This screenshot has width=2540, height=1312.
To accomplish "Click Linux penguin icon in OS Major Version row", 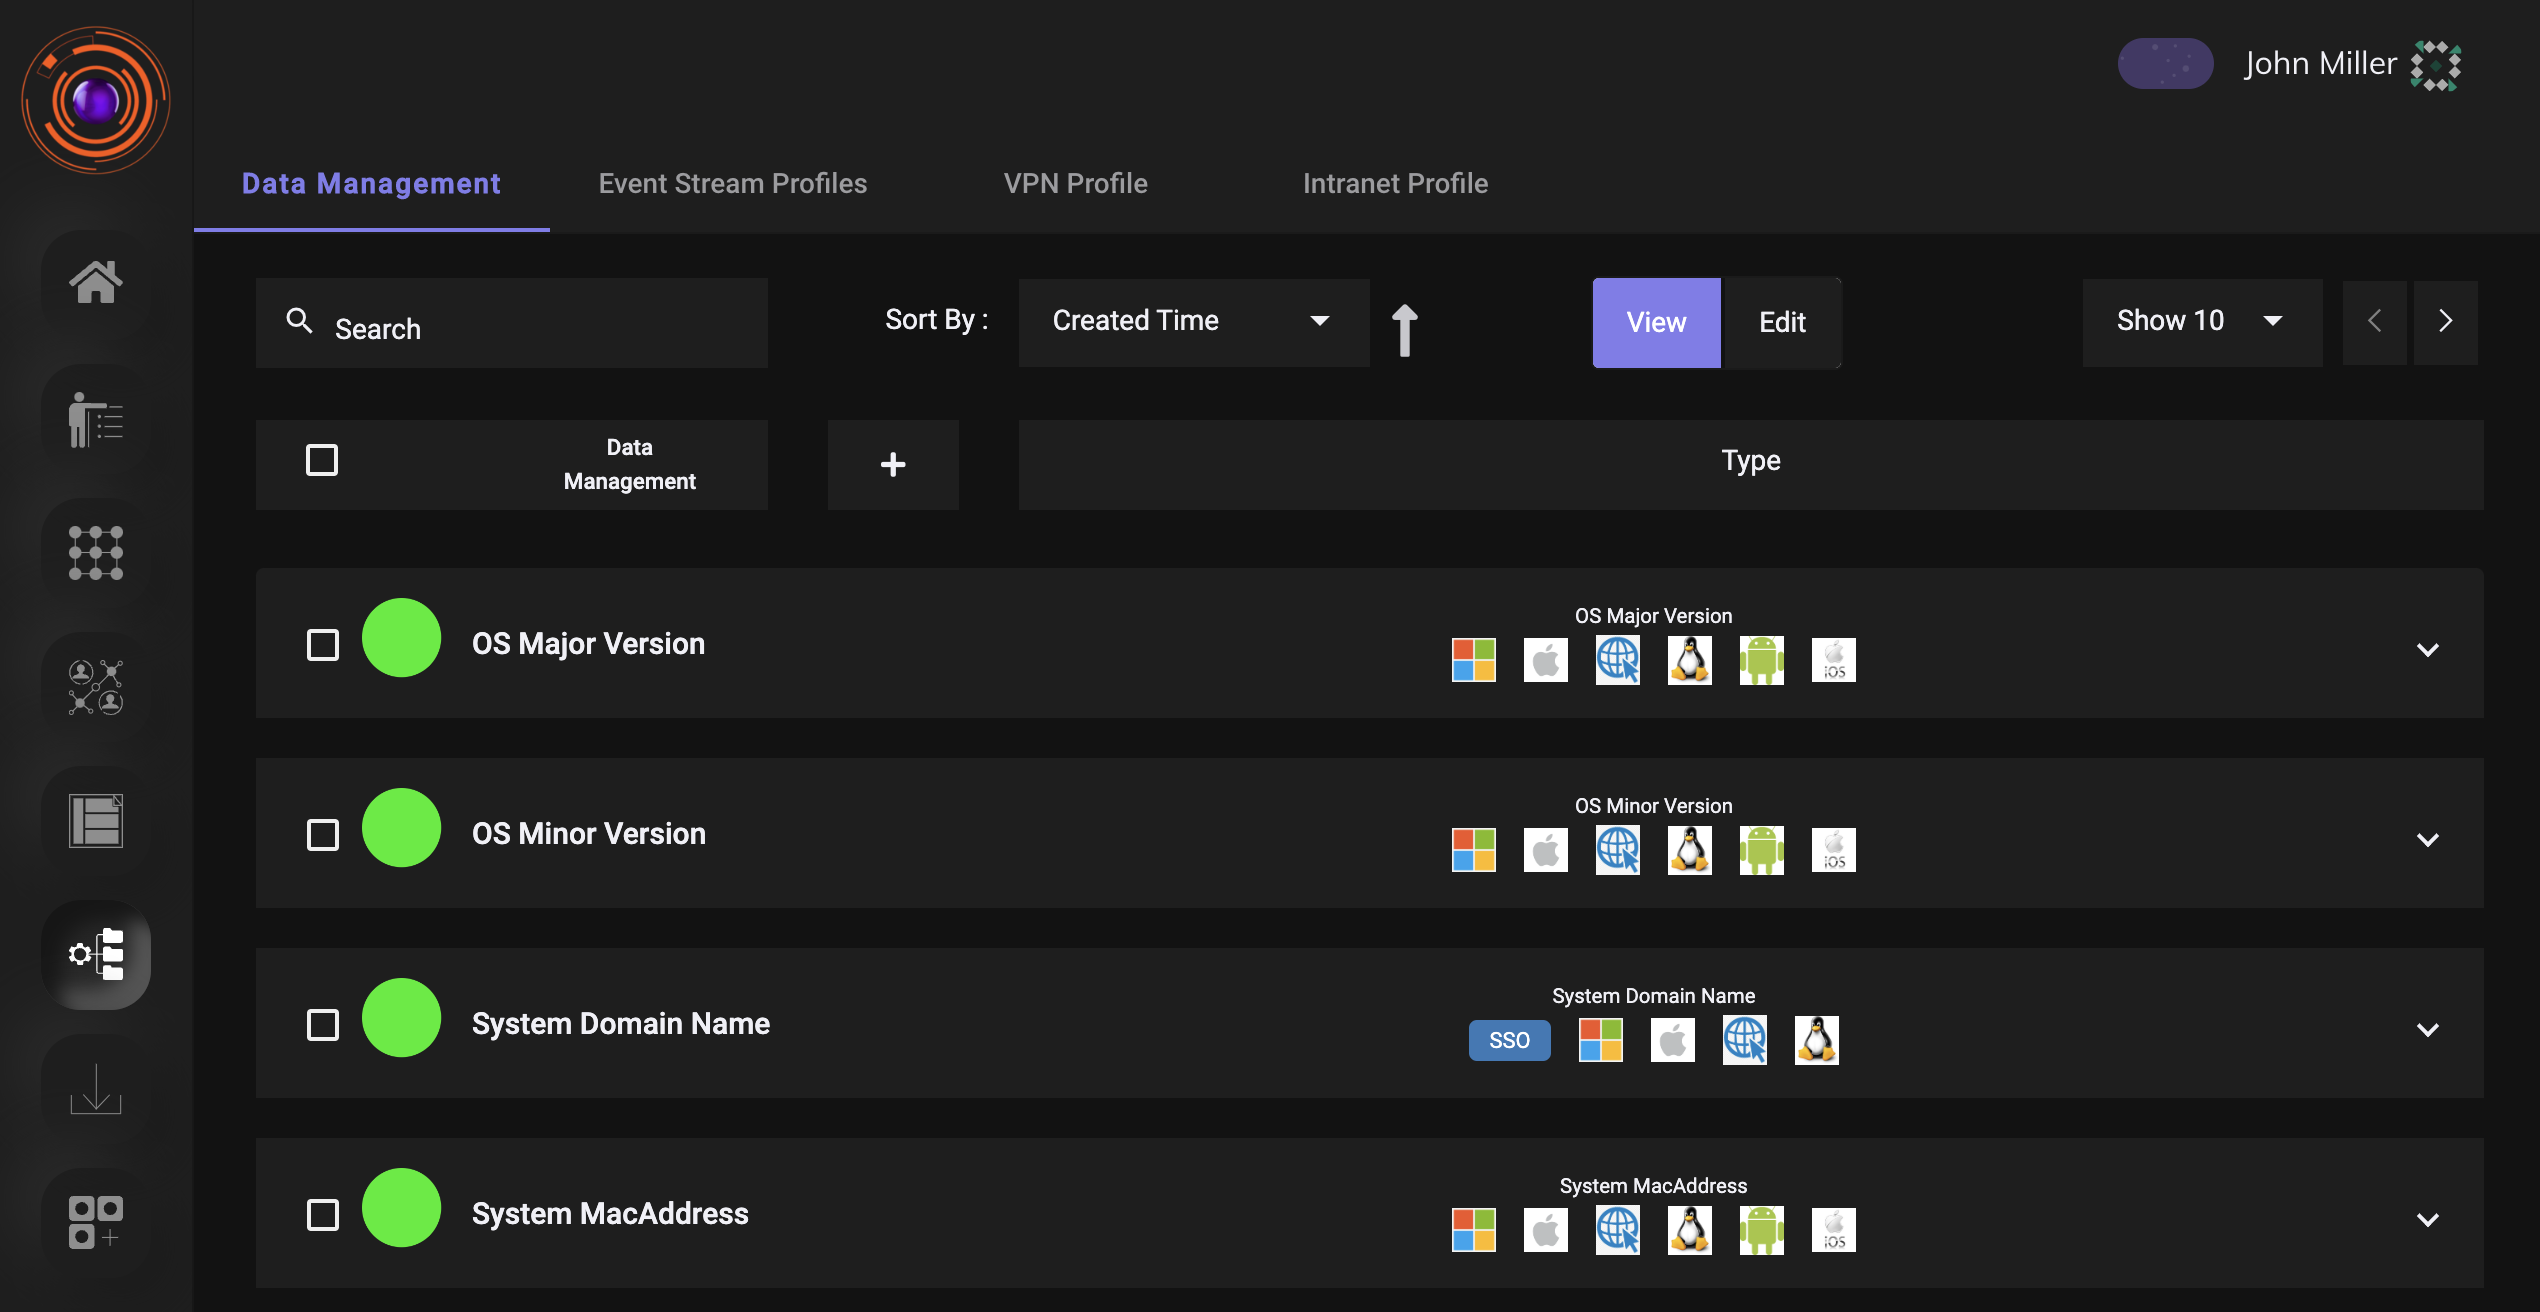I will 1690,660.
